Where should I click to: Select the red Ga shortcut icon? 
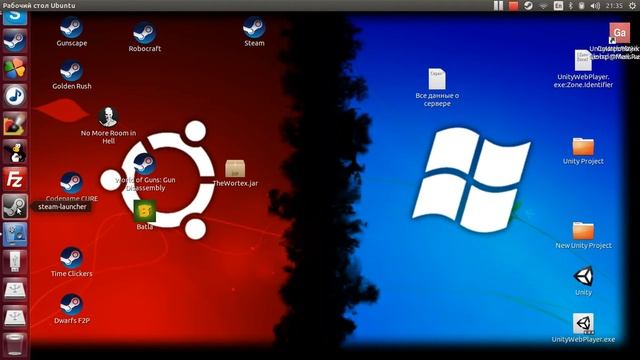pos(620,33)
